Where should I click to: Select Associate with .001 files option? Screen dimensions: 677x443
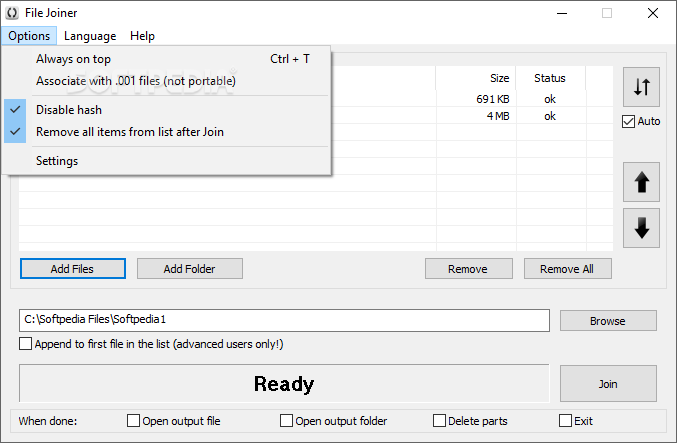(166, 81)
